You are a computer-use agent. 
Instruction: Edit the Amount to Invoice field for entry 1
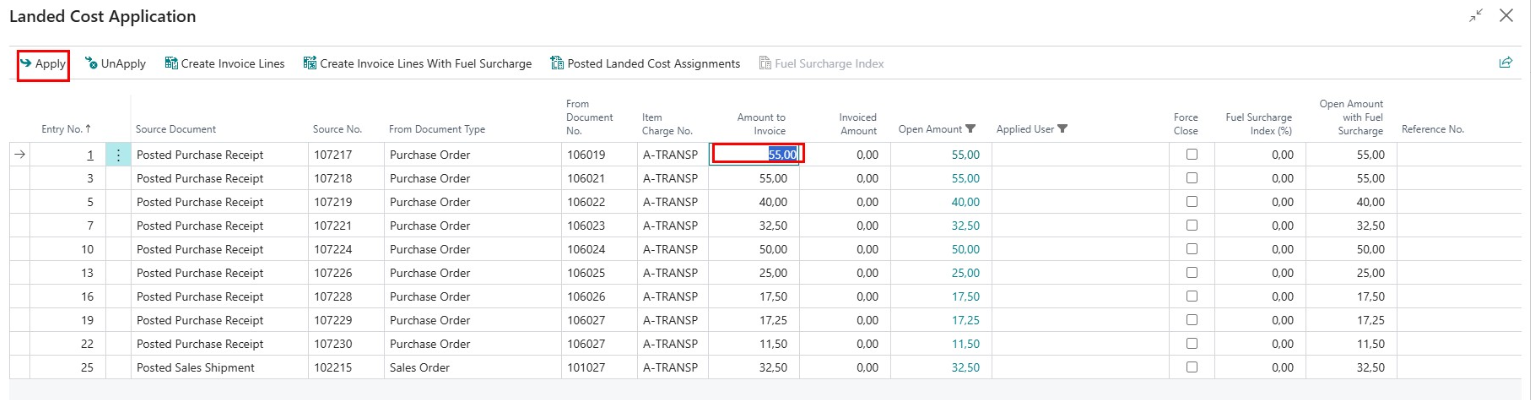click(x=757, y=155)
